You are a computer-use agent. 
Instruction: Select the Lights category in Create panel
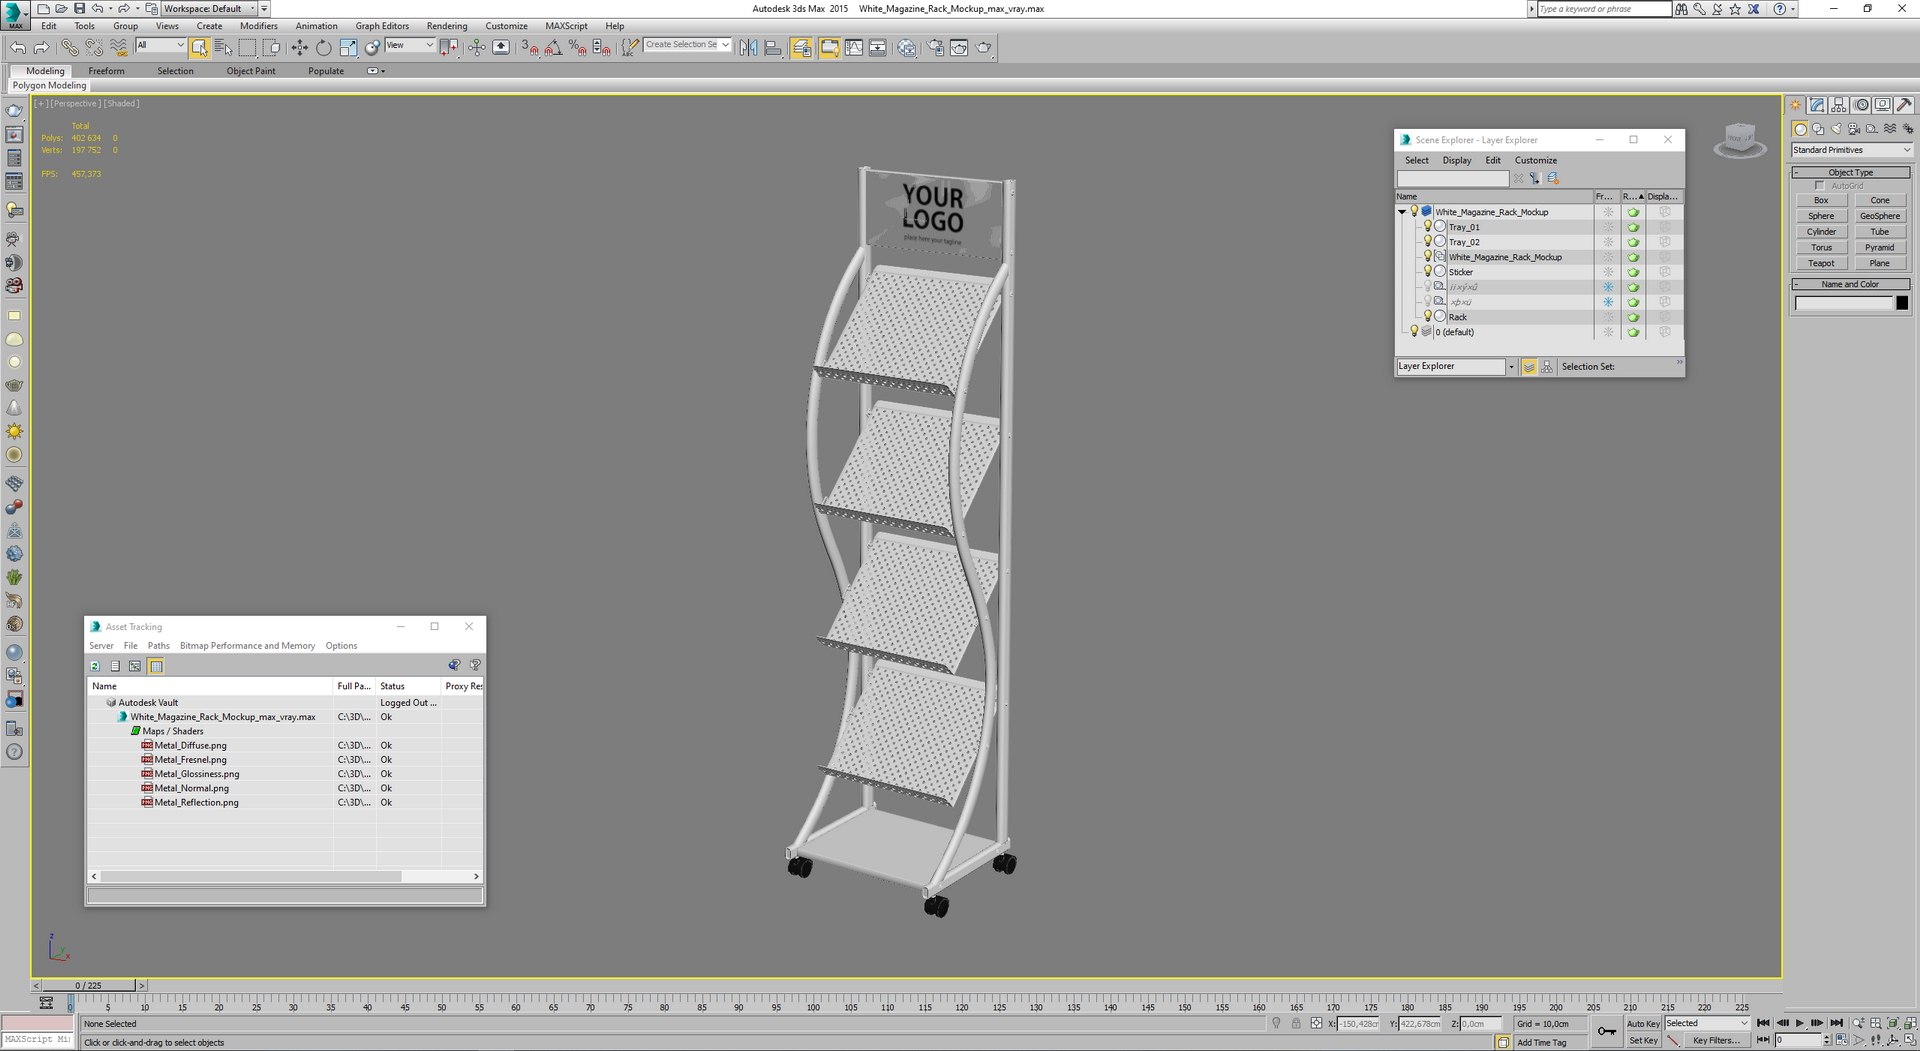coord(1836,129)
